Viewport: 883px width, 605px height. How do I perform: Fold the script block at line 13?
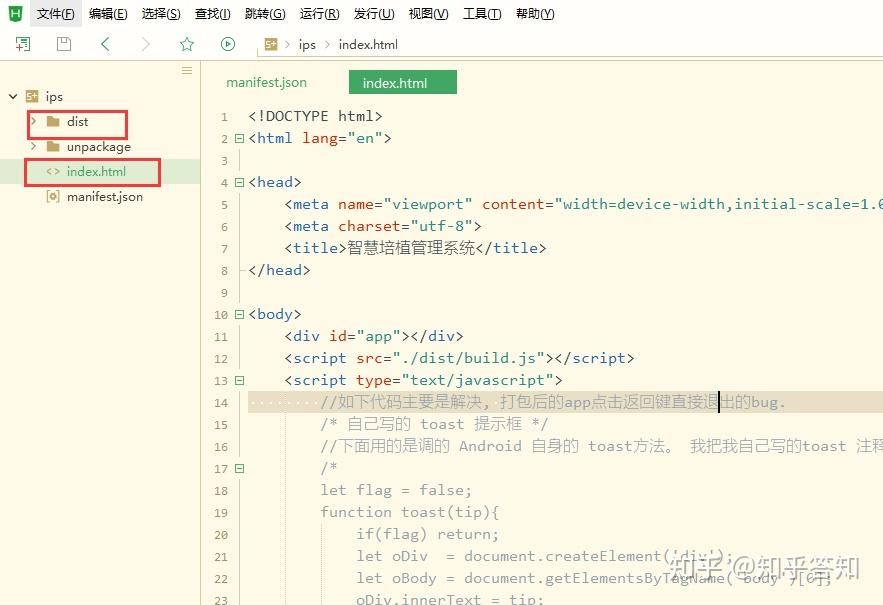240,380
